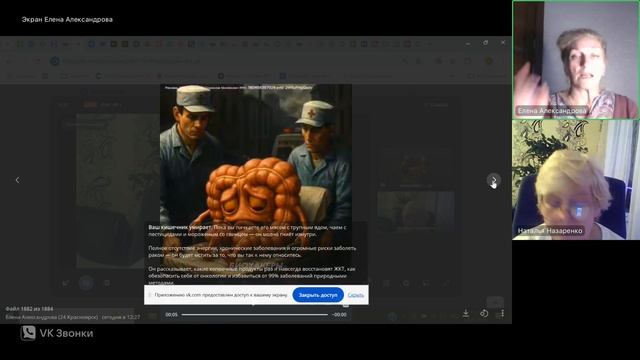Open site info icon in the address bar
Image resolution: width=640 pixels, height=360 pixels.
coord(55,61)
